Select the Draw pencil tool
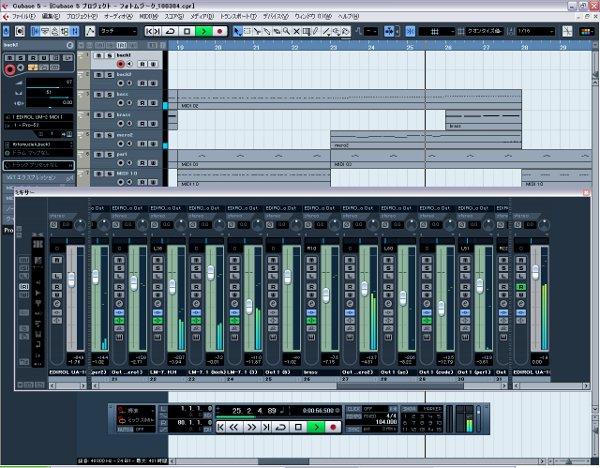Image resolution: width=600 pixels, height=468 pixels. 316,31
